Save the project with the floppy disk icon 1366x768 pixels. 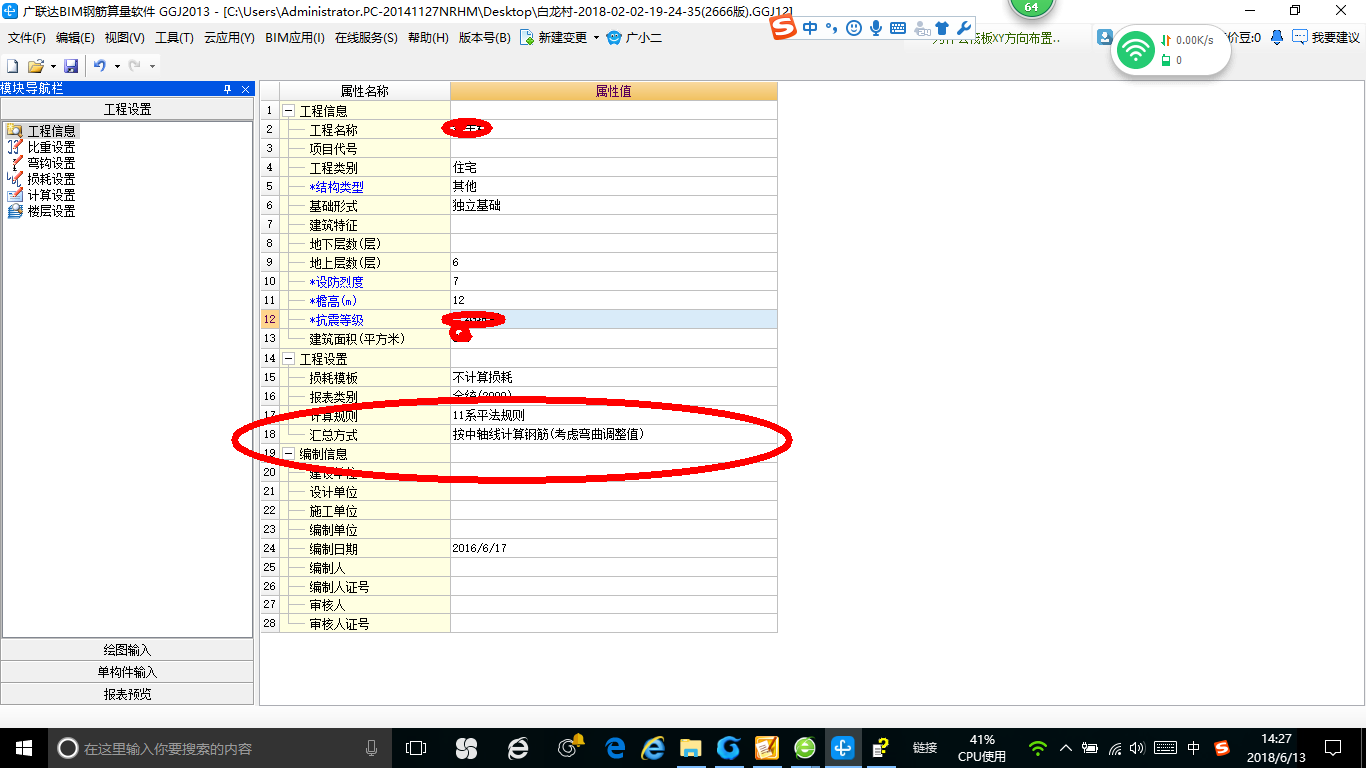(x=71, y=66)
